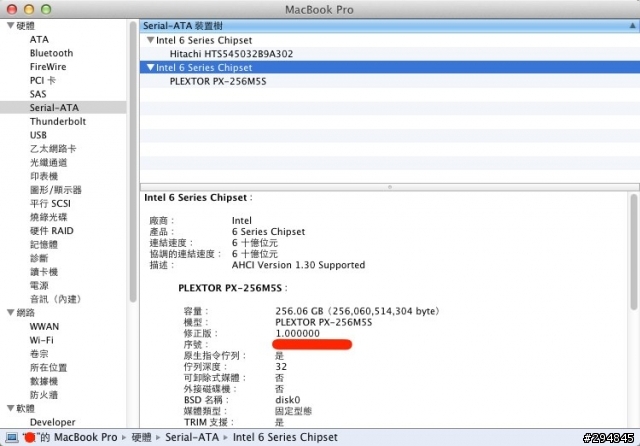Click MacBook Pro path bar segment
Image resolution: width=640 pixels, height=446 pixels.
coord(85,437)
